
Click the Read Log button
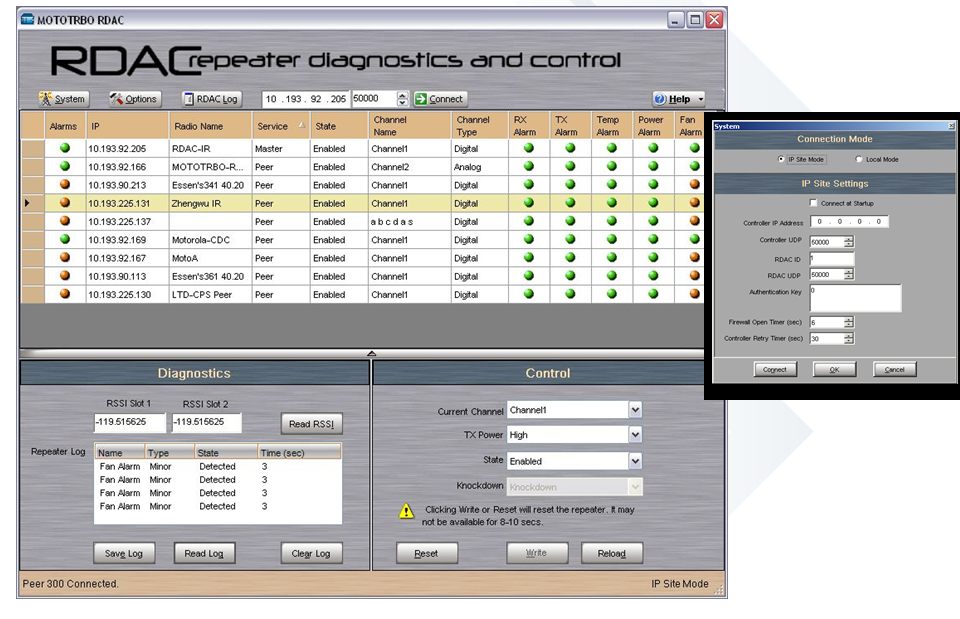(x=204, y=553)
